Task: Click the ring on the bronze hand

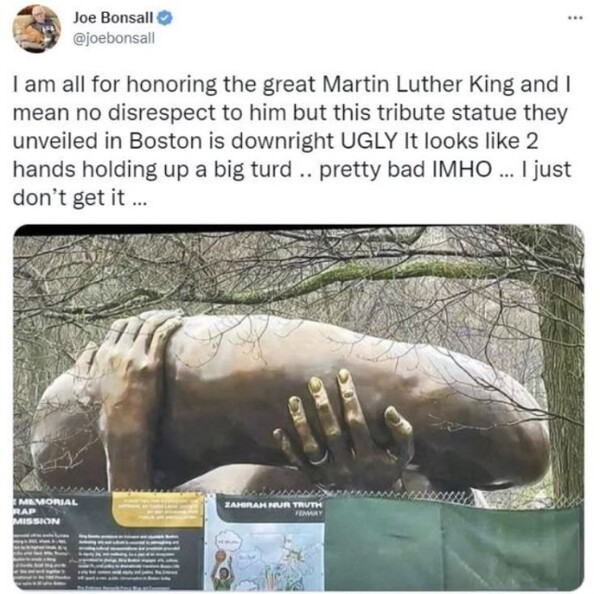Action: [x=318, y=459]
